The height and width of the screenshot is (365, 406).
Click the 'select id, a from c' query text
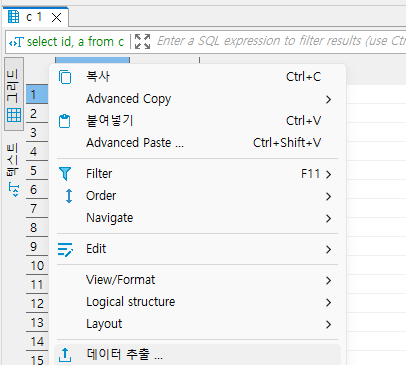[x=75, y=42]
